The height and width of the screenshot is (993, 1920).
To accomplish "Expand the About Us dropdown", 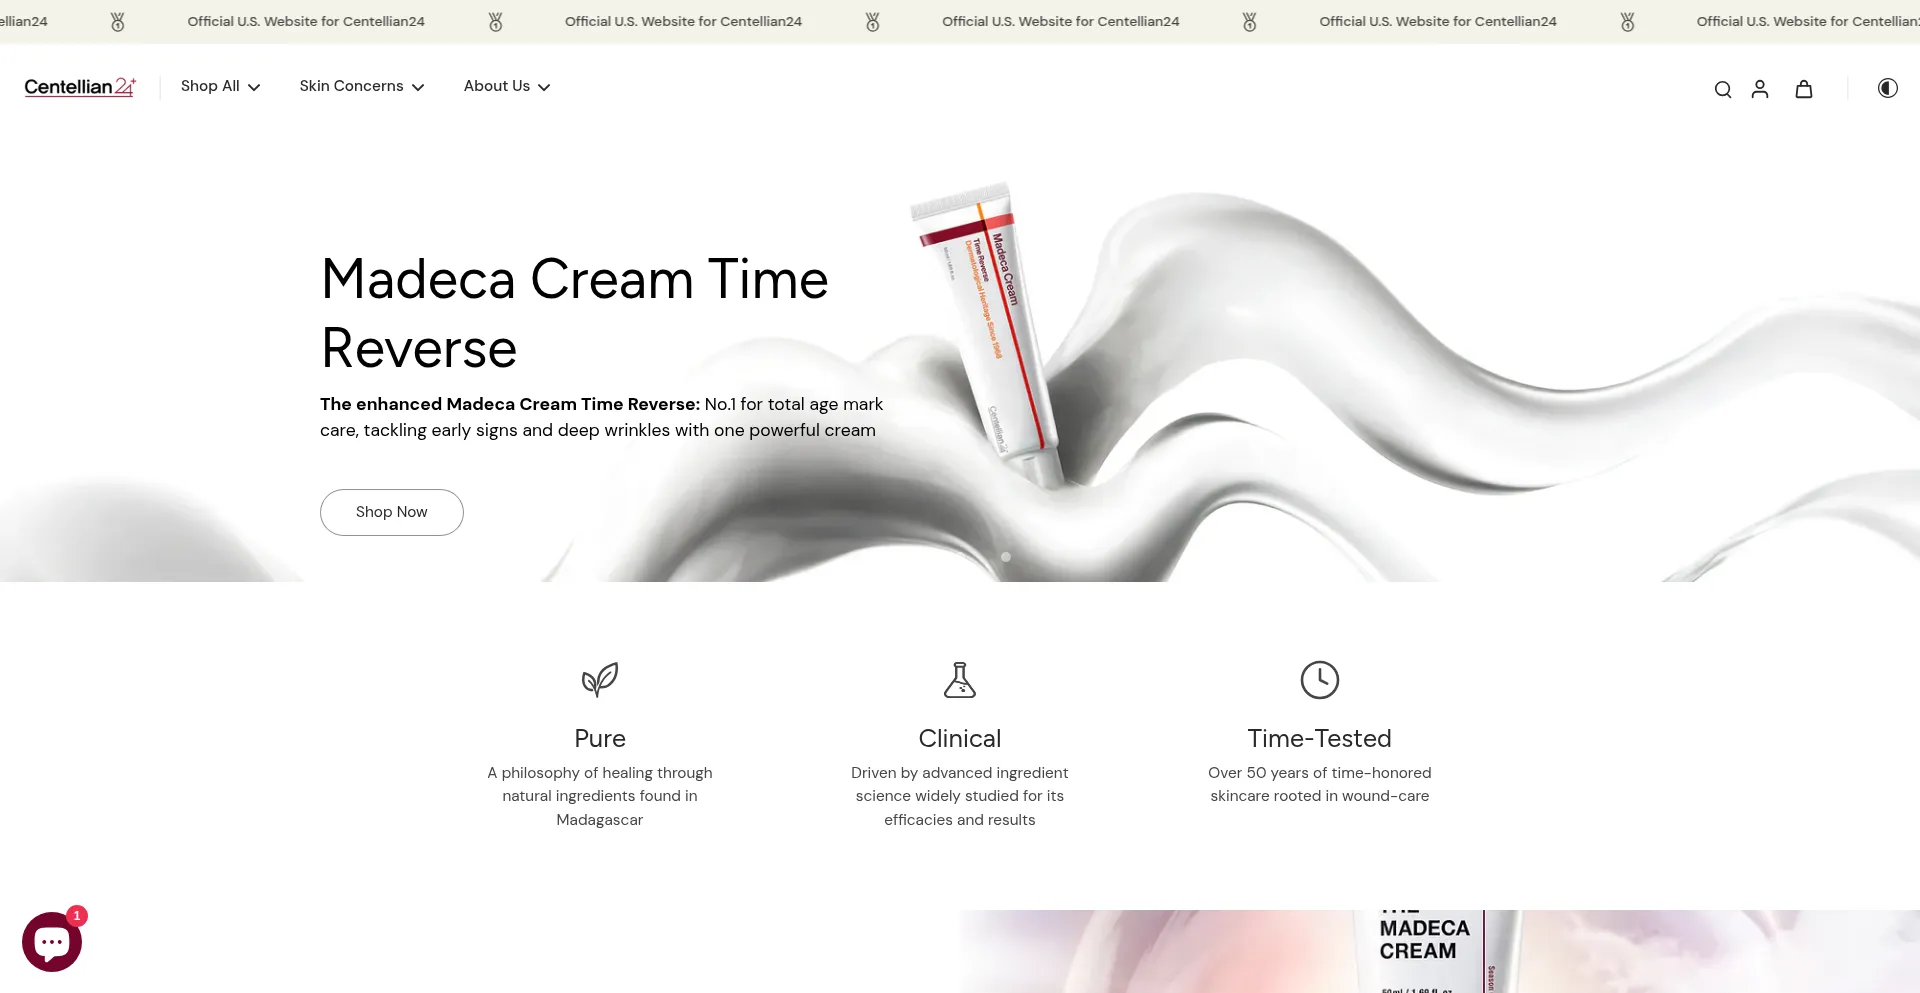I will point(506,86).
